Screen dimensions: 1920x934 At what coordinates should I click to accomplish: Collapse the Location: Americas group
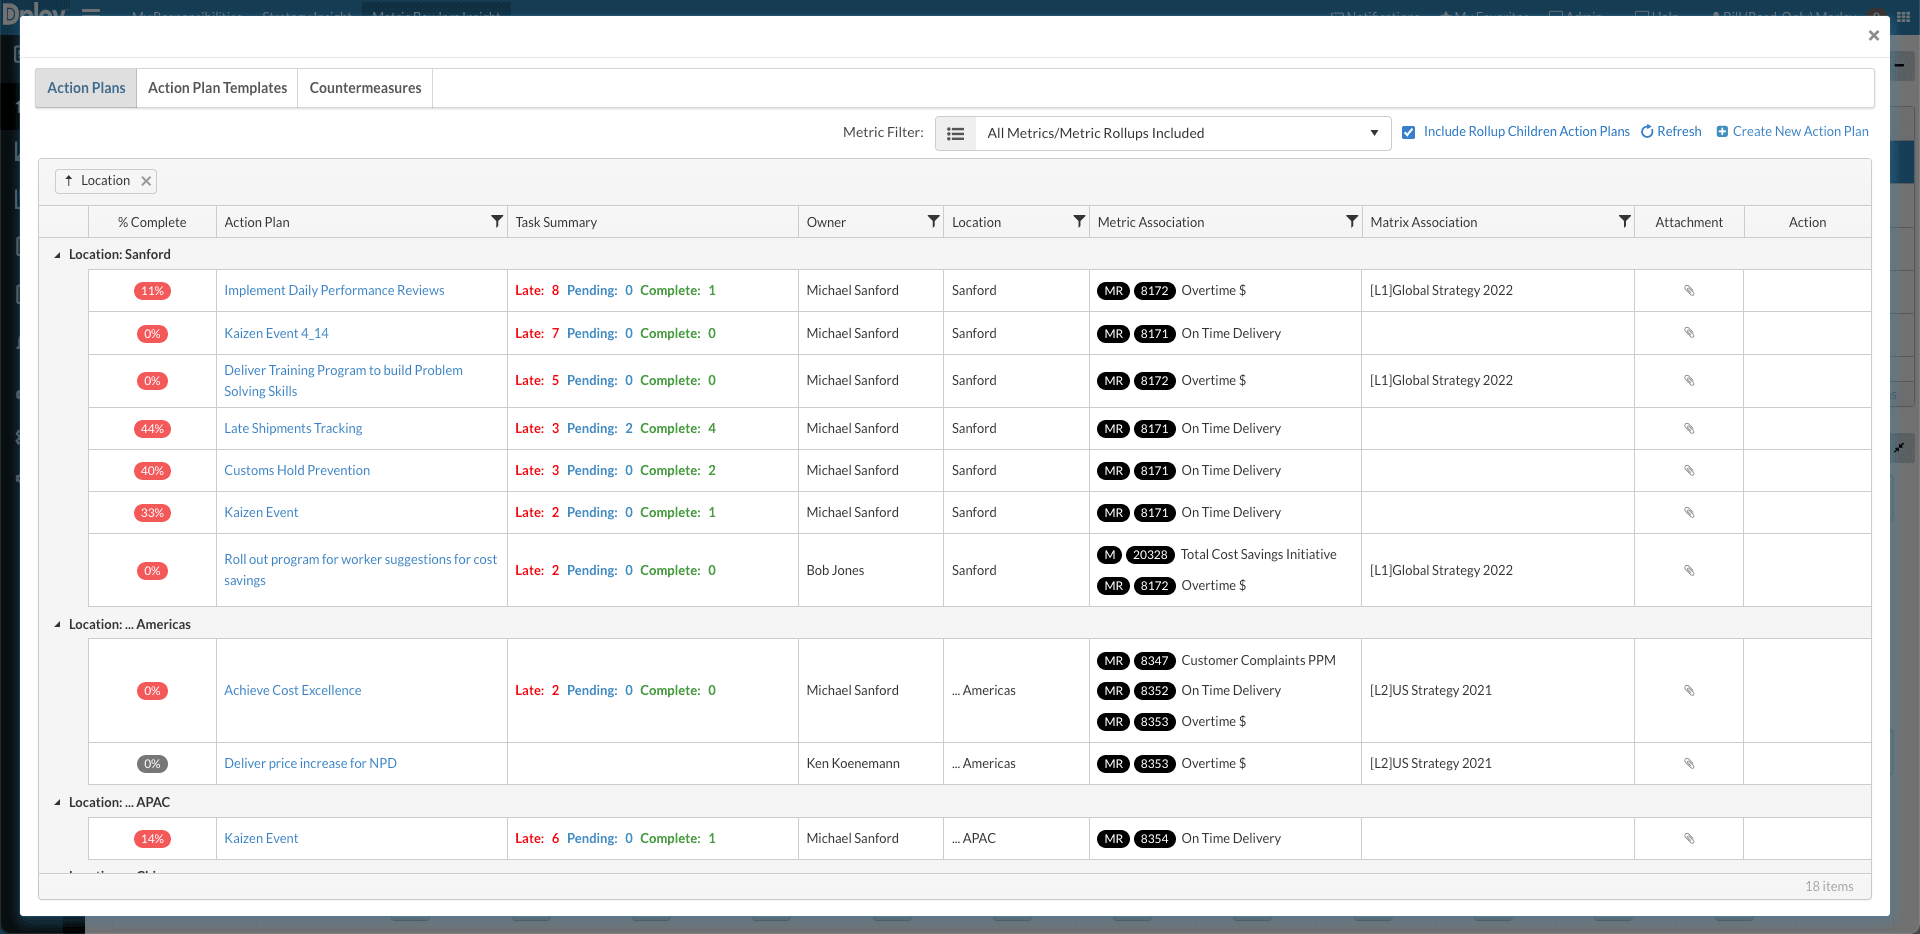coord(57,624)
